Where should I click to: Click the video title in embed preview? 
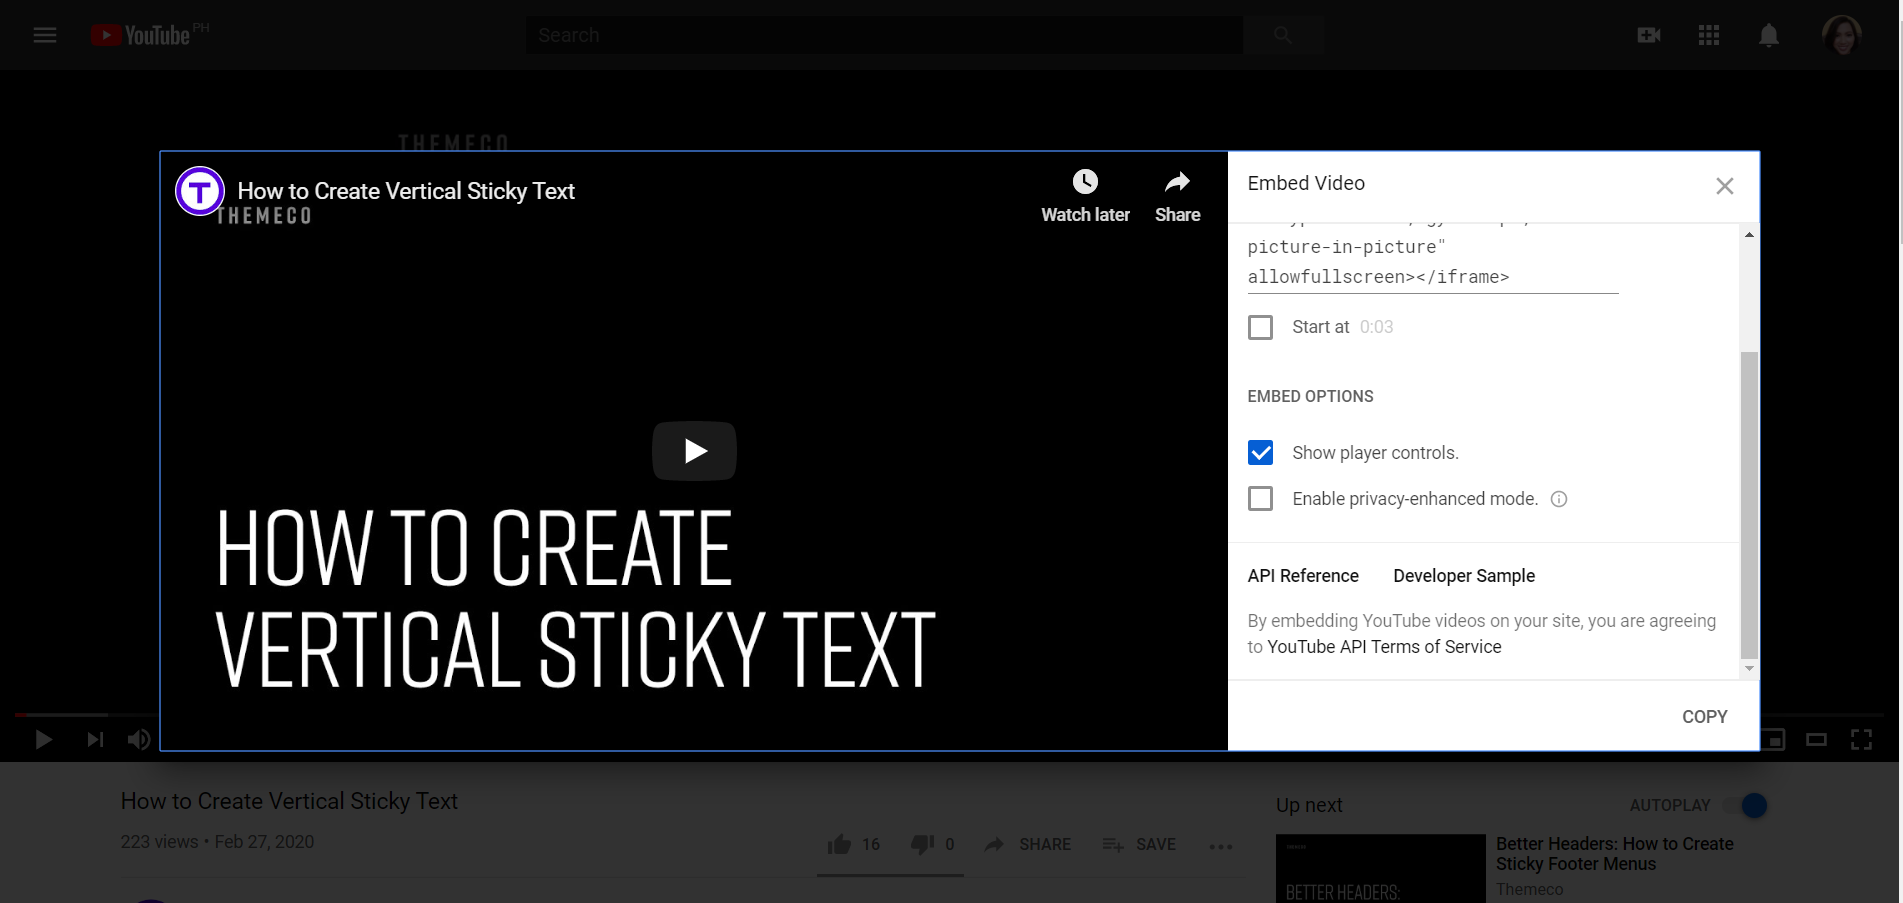point(406,191)
